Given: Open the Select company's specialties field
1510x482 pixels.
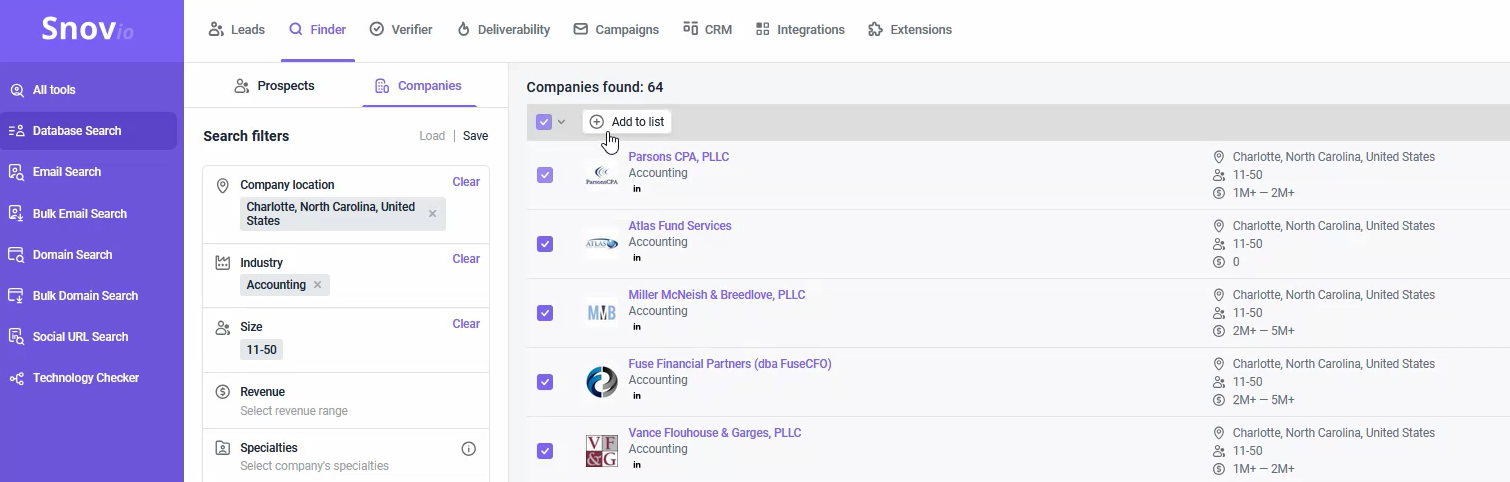Looking at the screenshot, I should pyautogui.click(x=314, y=466).
